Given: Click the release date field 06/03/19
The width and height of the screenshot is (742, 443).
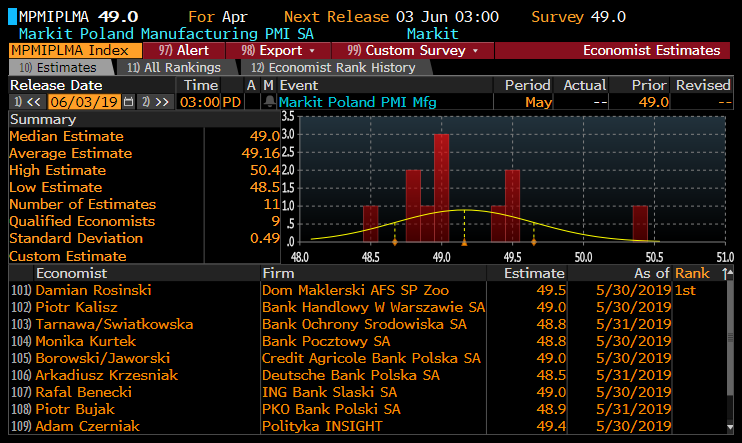Looking at the screenshot, I should [84, 102].
